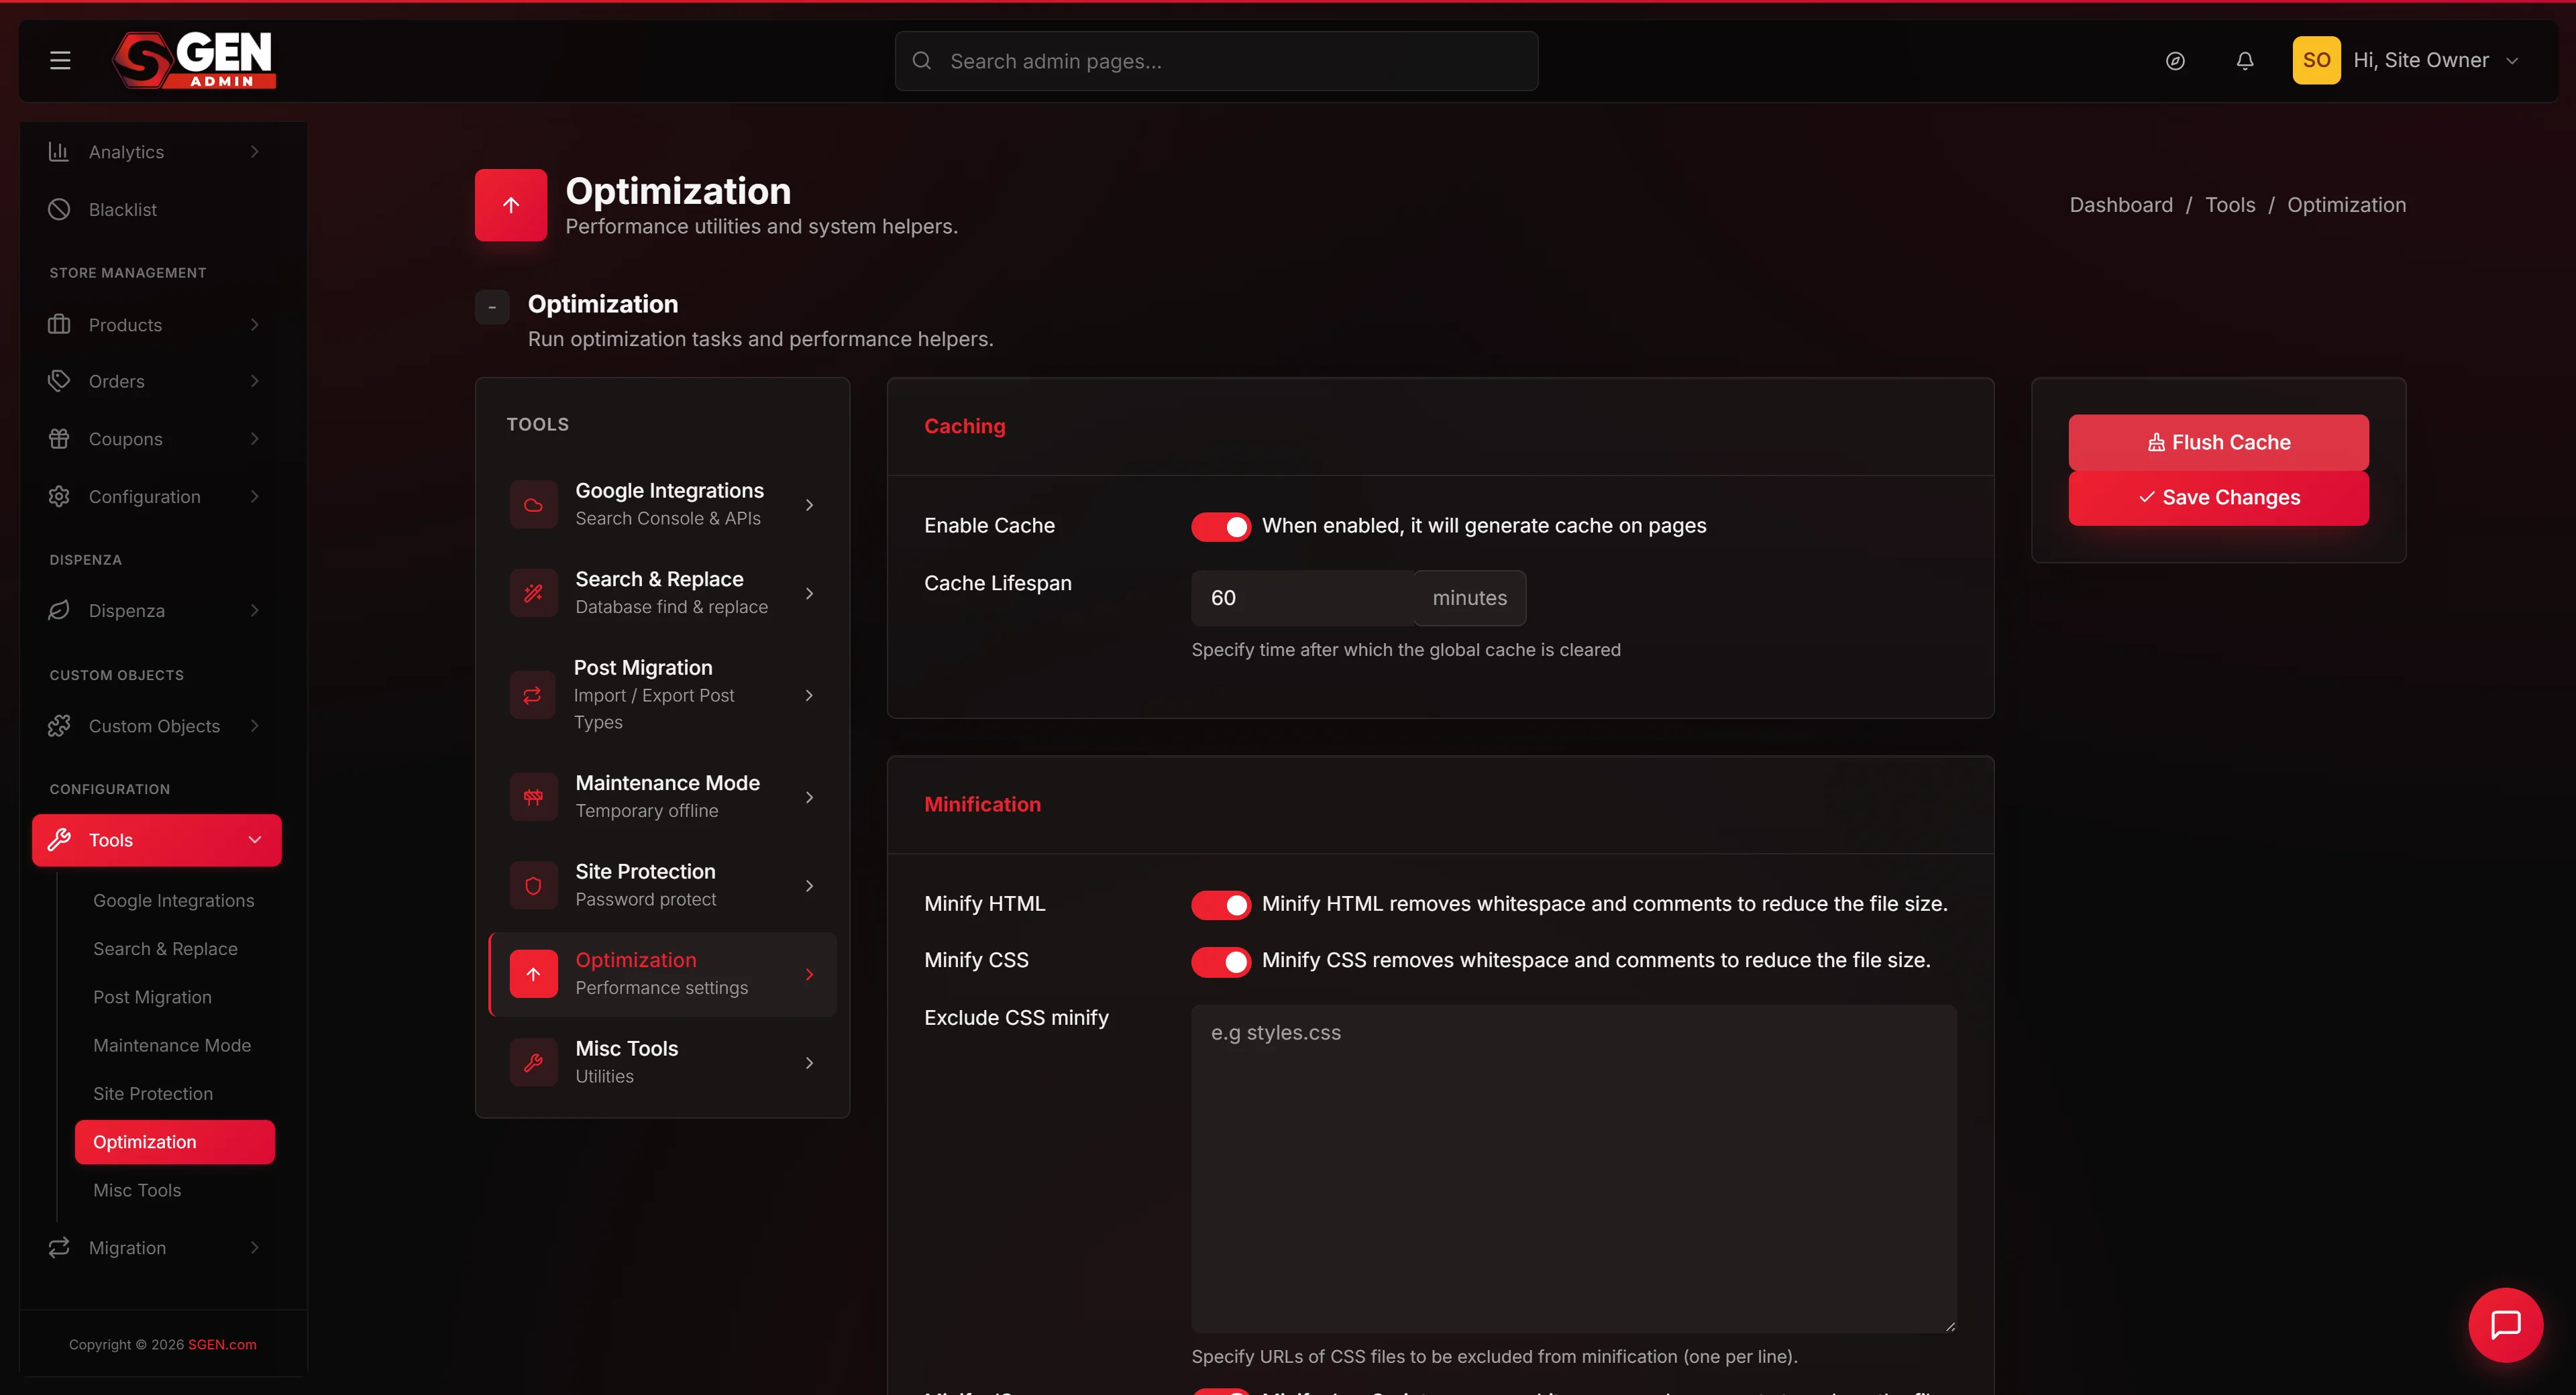Image resolution: width=2576 pixels, height=1395 pixels.
Task: Click the Misc Tools wrench icon
Action: pos(533,1062)
